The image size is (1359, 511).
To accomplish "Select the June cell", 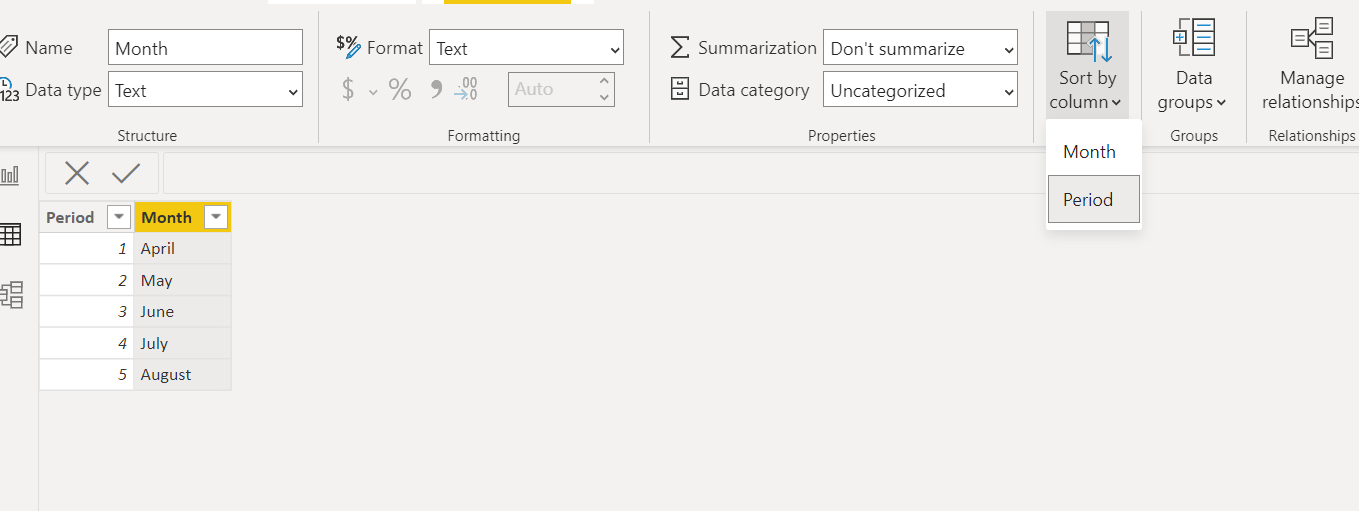I will tap(182, 311).
